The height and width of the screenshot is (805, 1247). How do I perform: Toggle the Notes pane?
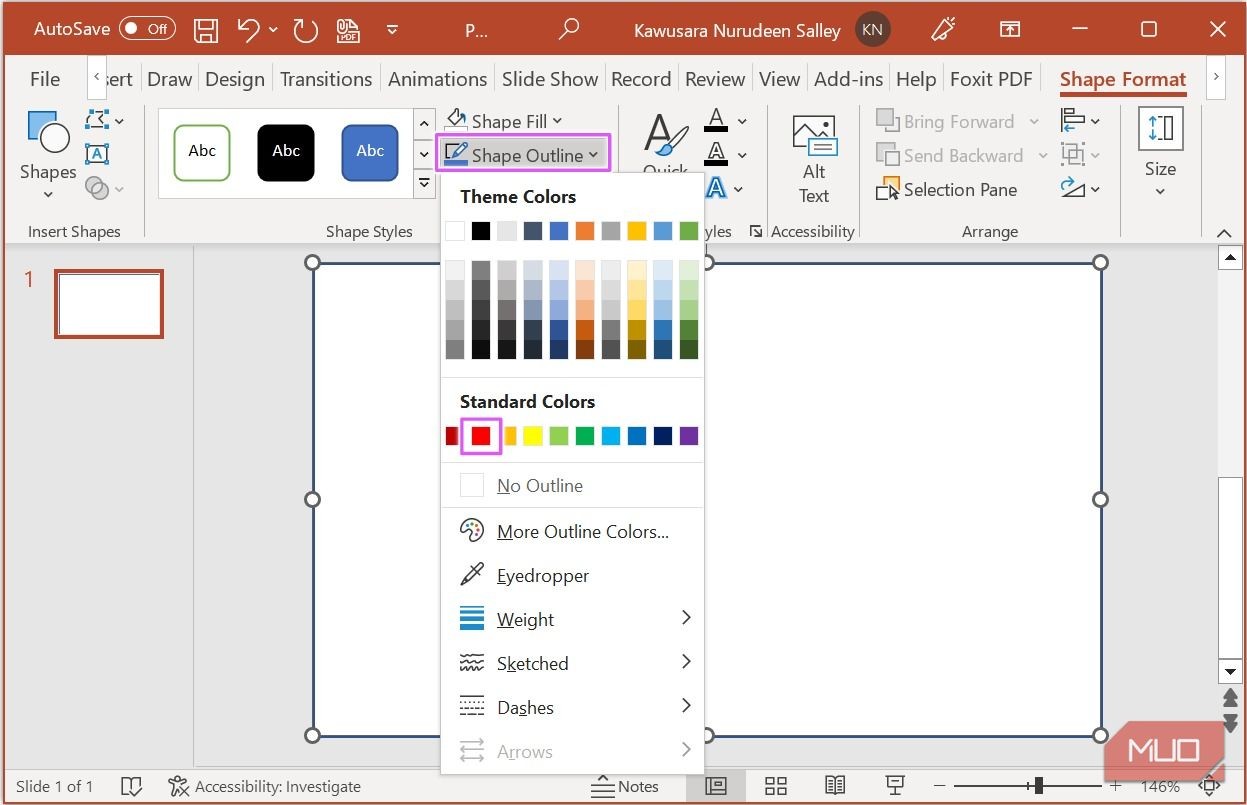click(624, 786)
